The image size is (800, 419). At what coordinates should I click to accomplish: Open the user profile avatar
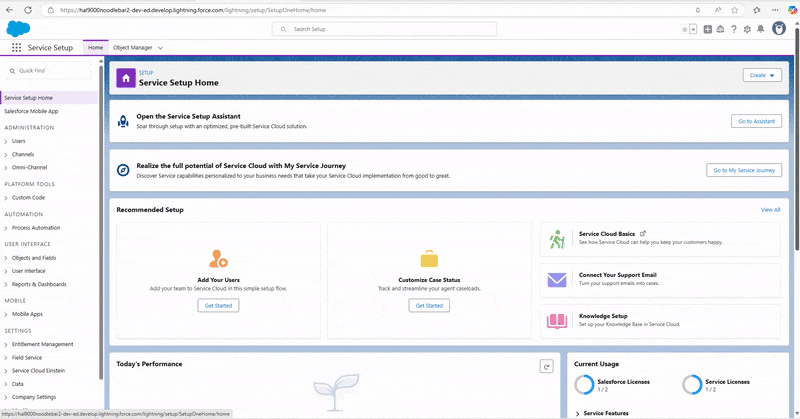[779, 29]
